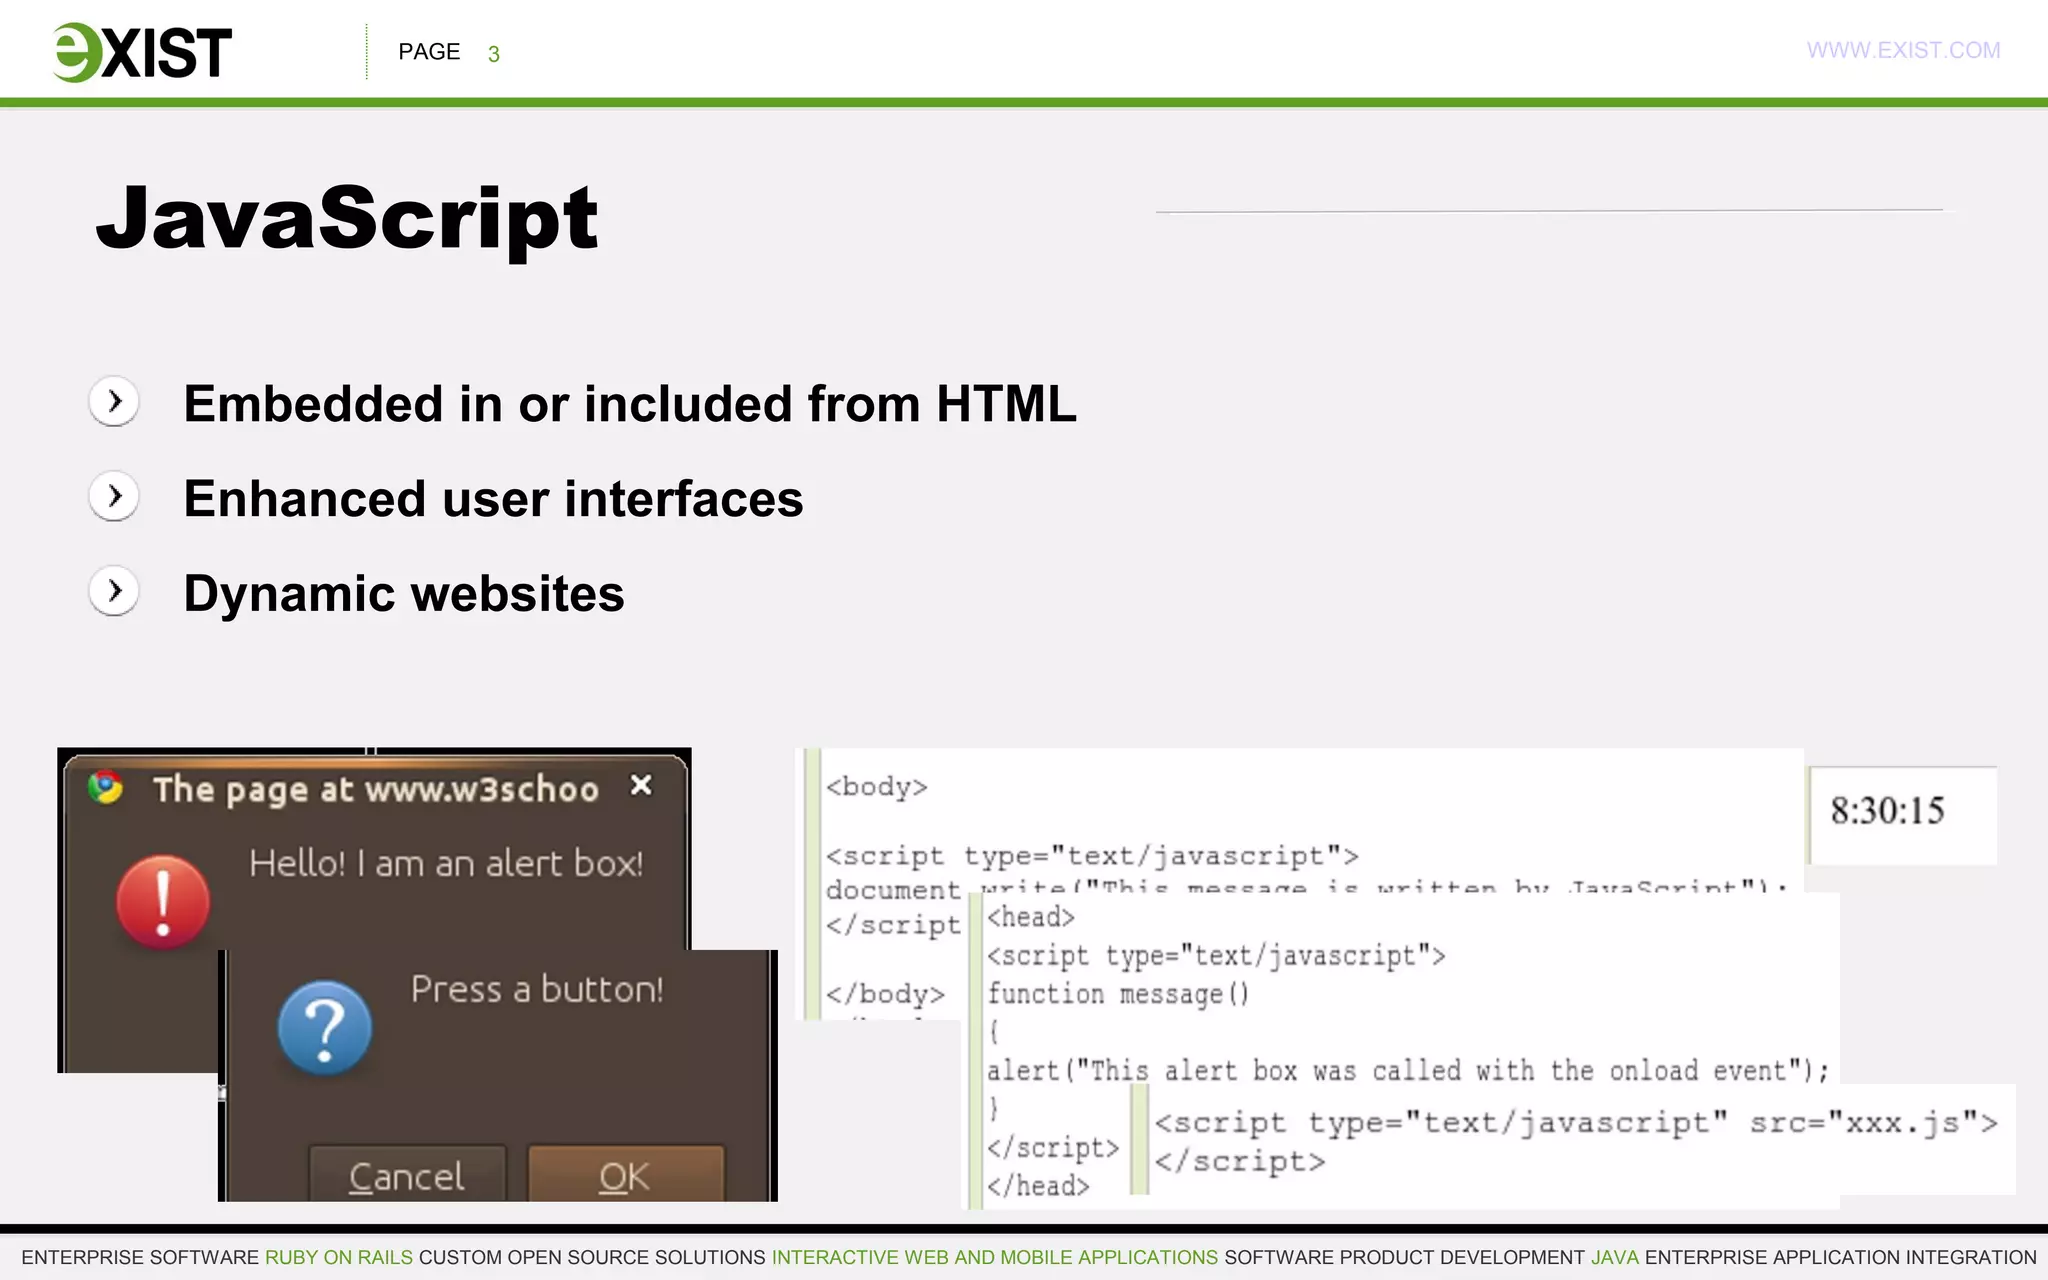The height and width of the screenshot is (1280, 2048).
Task: Click the bullet arrow beside Embedded in HTML
Action: click(x=114, y=402)
